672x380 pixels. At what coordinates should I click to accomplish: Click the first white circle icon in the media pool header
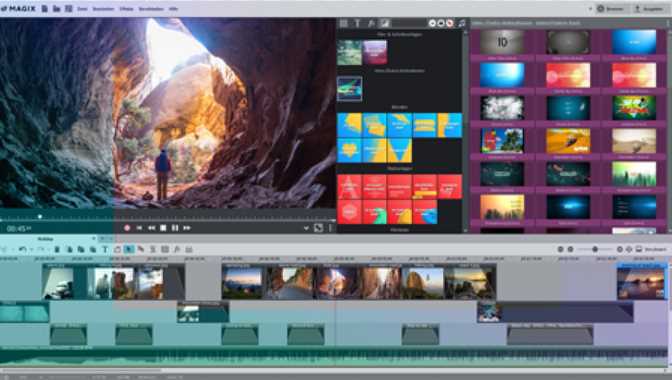[432, 24]
